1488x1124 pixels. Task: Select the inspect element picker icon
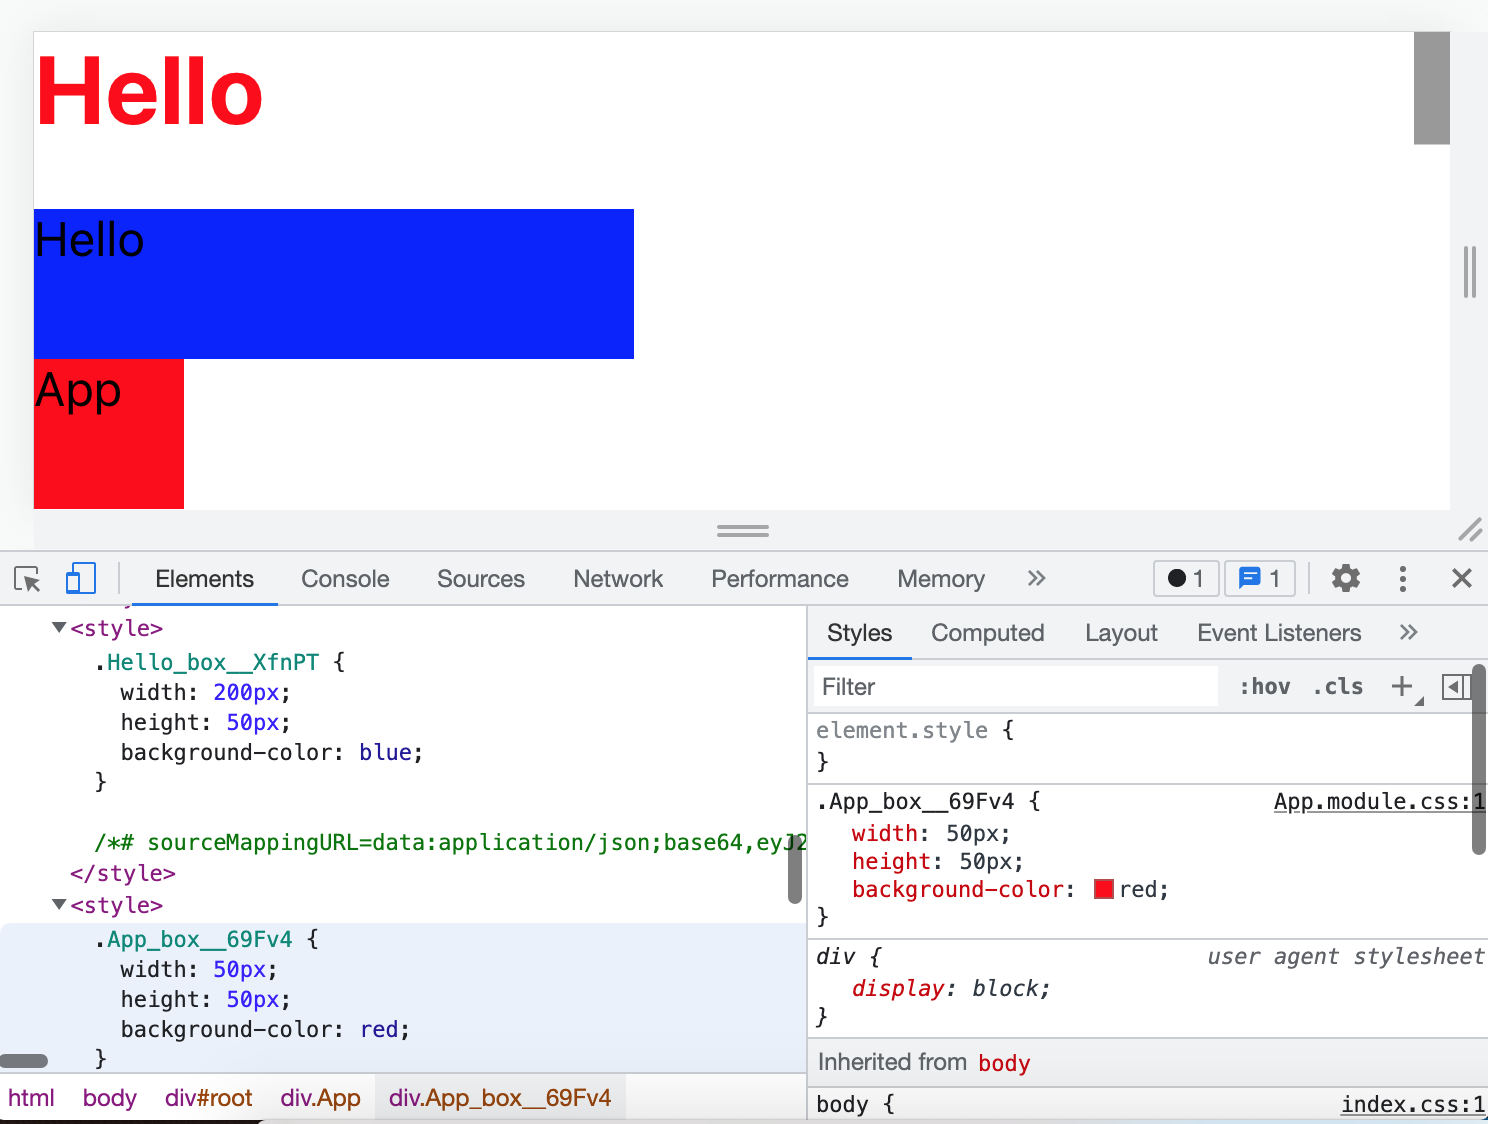27,579
